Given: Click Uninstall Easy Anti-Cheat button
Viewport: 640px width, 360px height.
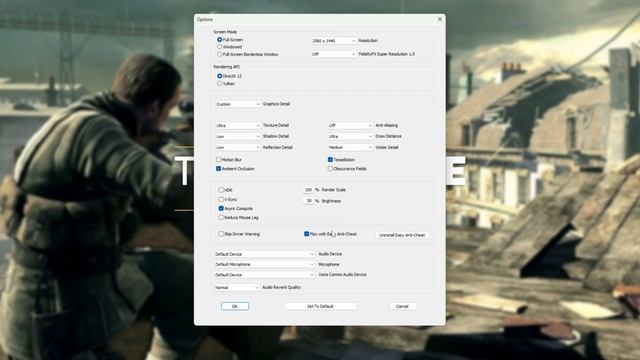Looking at the screenshot, I should click(x=402, y=235).
